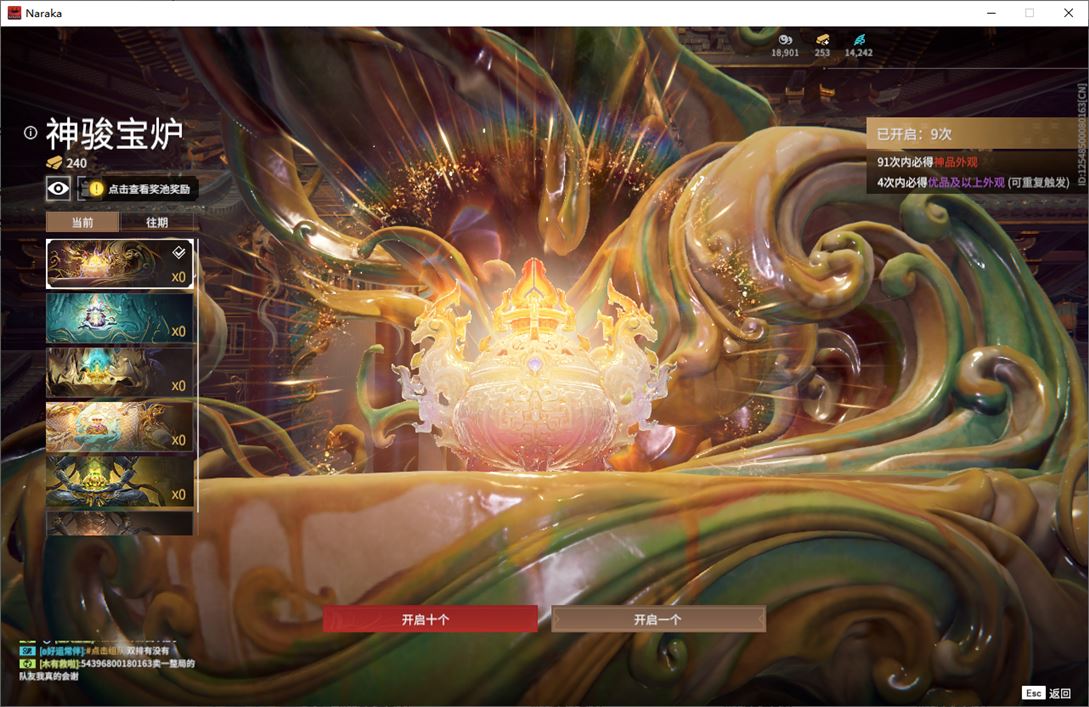Viewport: 1089px width, 707px height.
Task: Select the fourth gold-patterned furnace thumbnail
Action: (x=119, y=426)
